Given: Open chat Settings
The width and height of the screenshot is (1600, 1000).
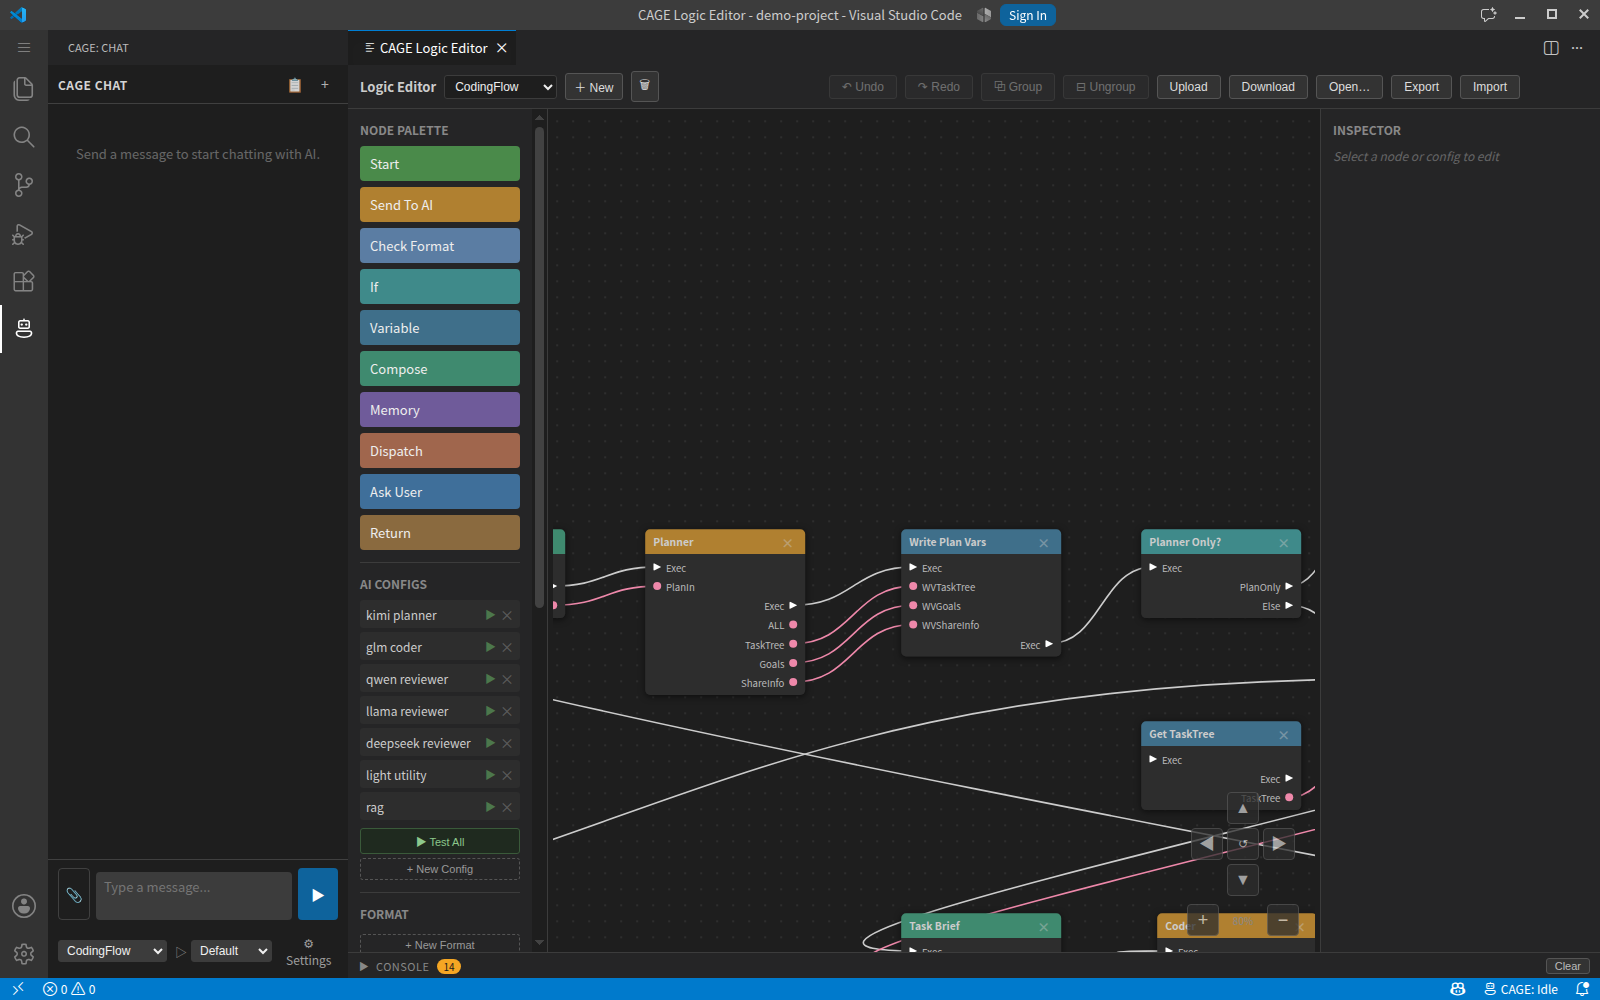Looking at the screenshot, I should 308,953.
